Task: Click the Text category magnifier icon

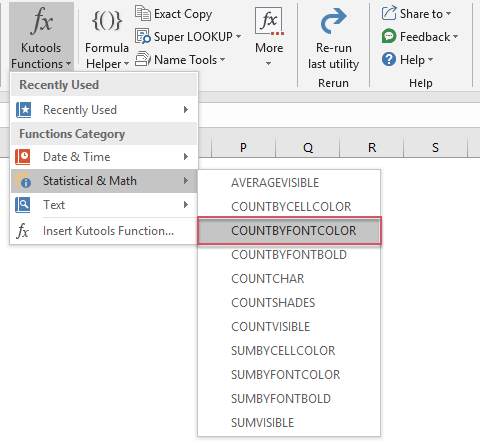Action: pos(23,205)
